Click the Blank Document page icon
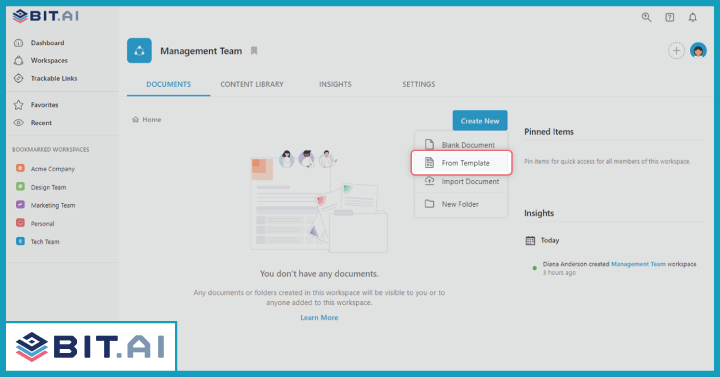720x377 pixels. click(x=429, y=145)
